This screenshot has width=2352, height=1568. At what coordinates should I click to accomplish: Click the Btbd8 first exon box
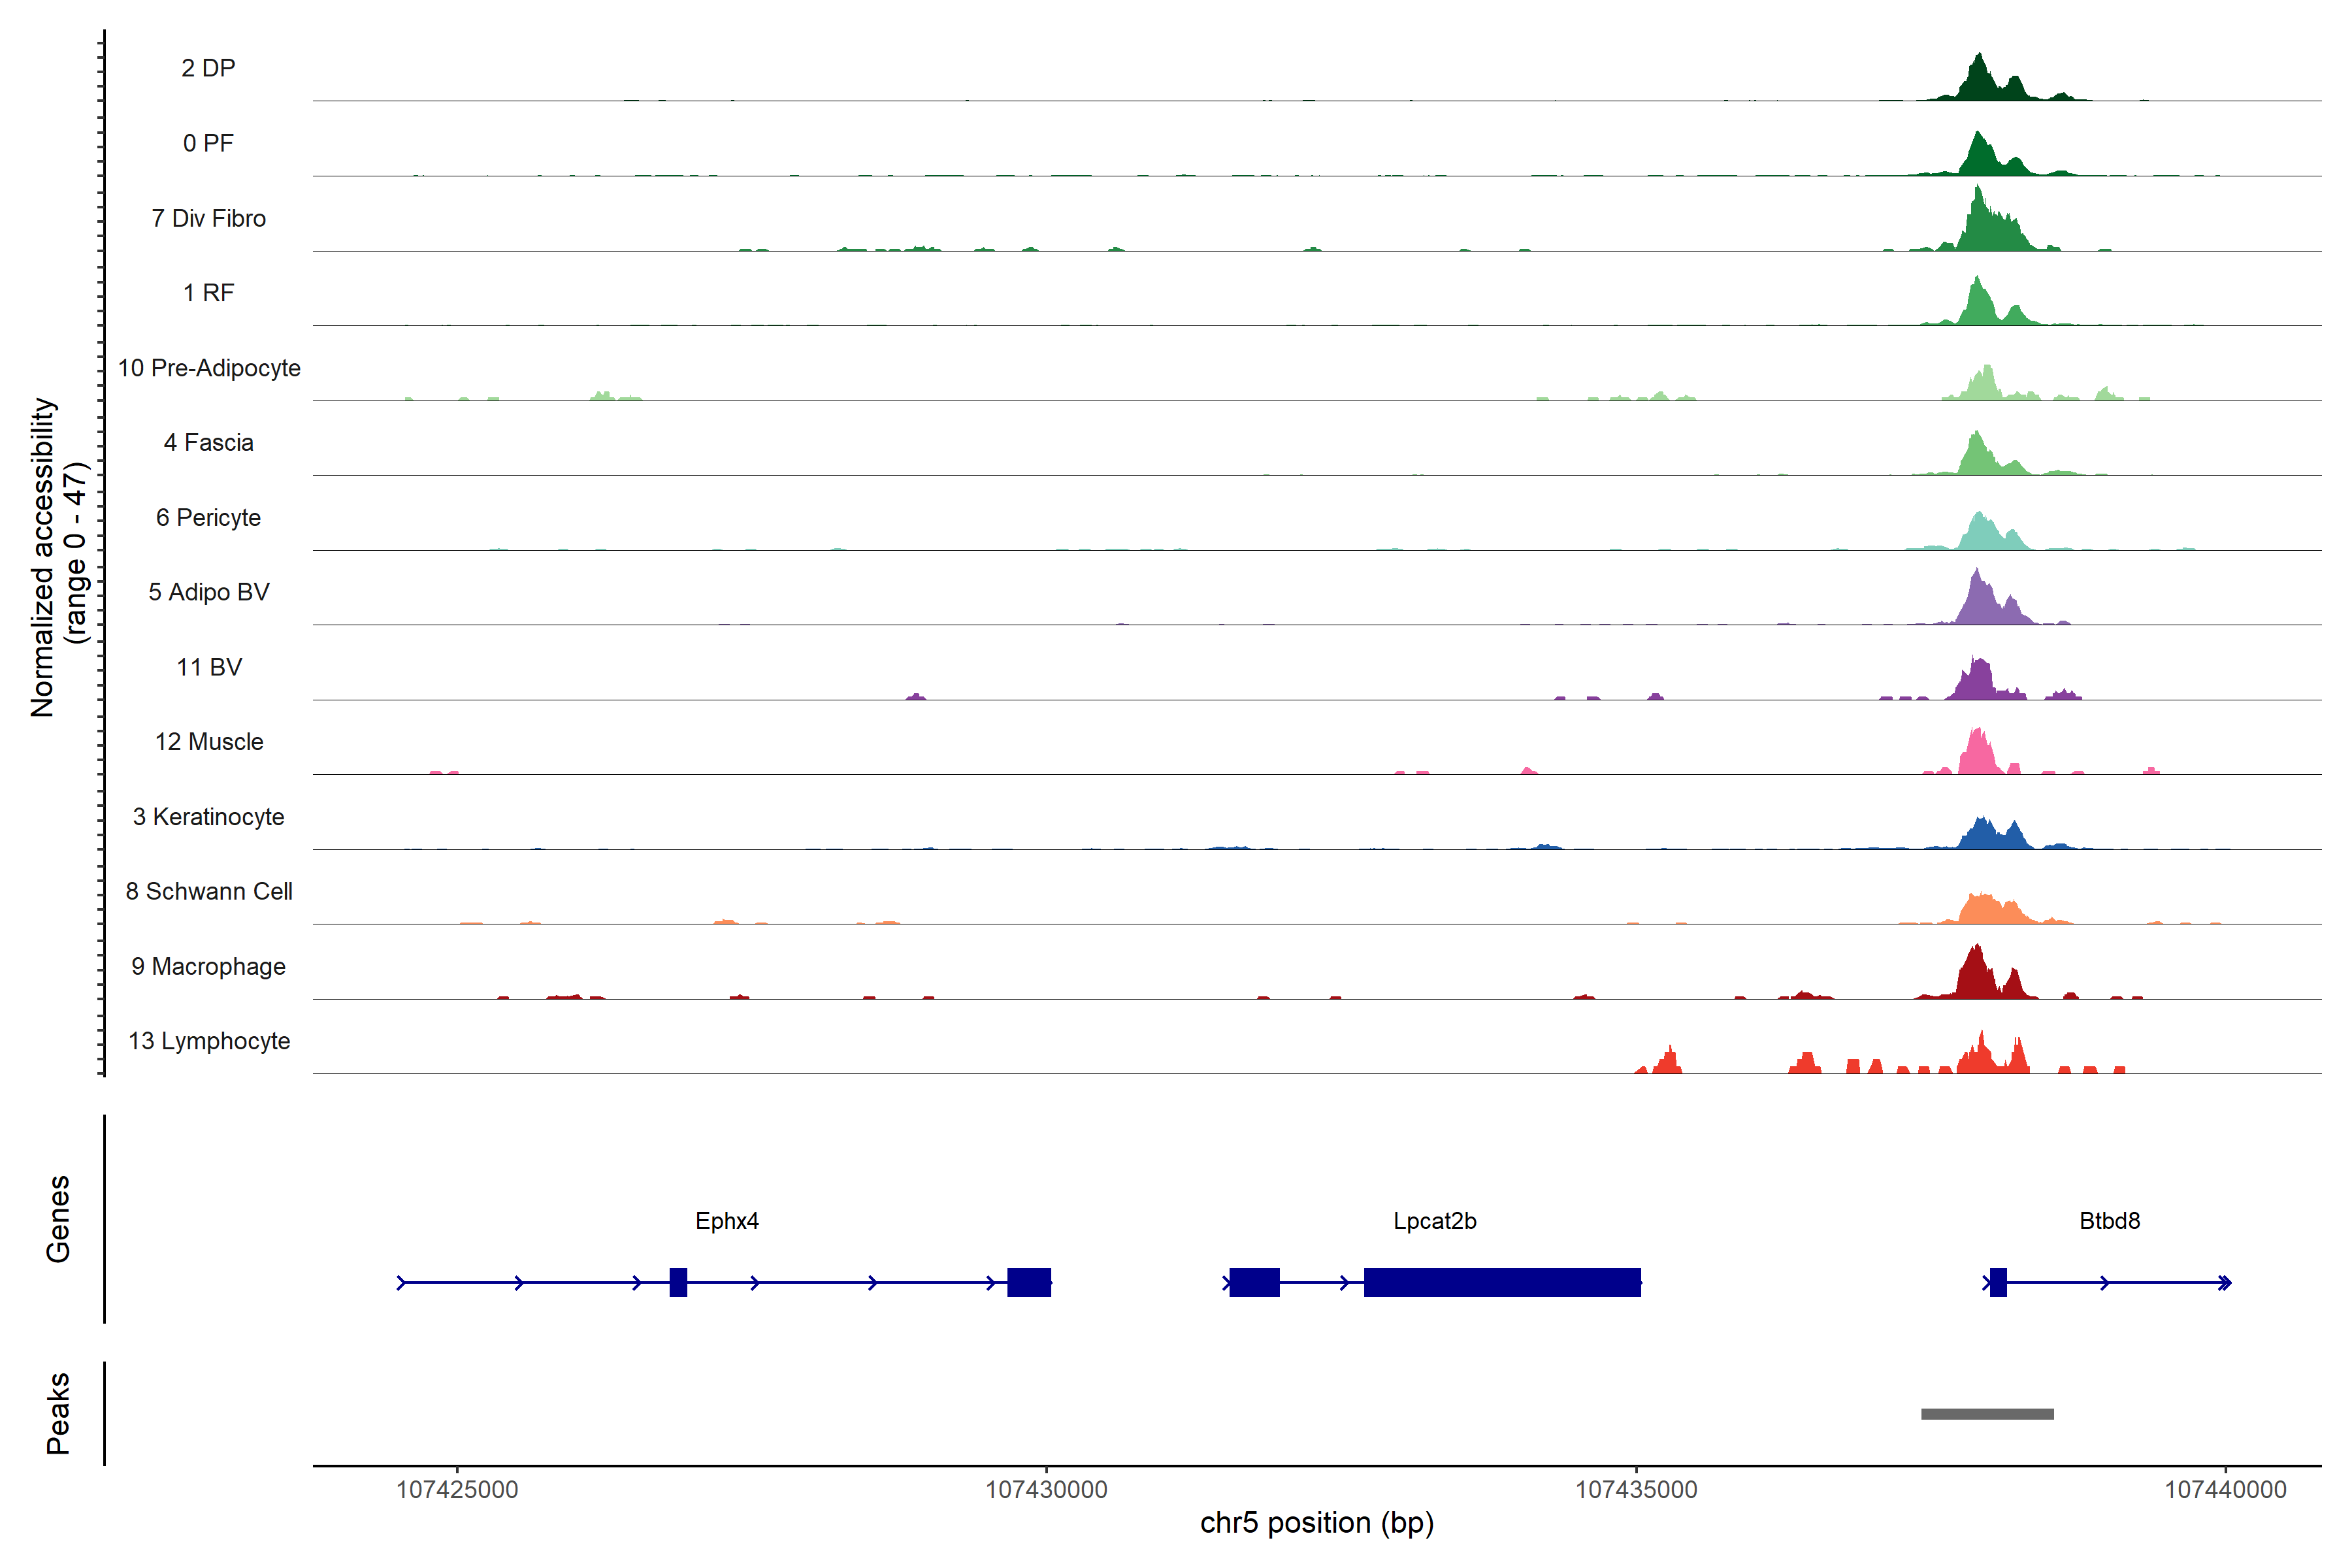(1998, 1282)
